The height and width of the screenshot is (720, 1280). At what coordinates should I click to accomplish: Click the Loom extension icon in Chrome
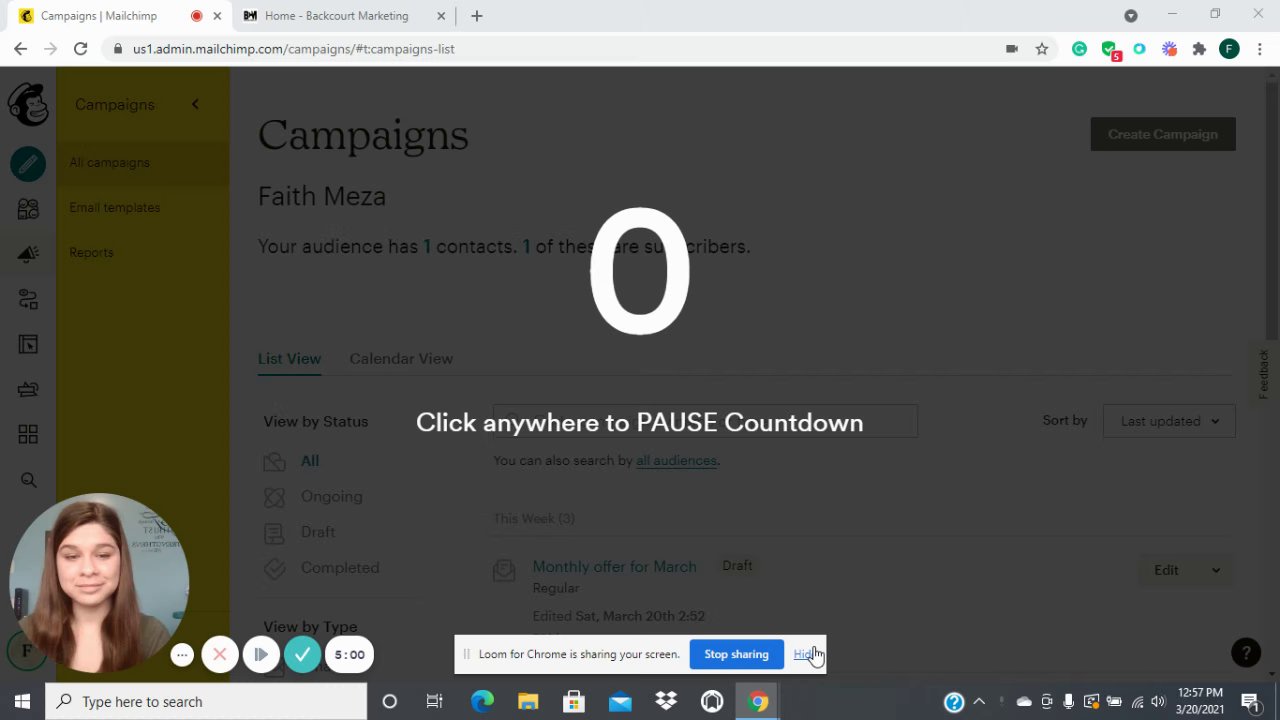click(x=1169, y=49)
